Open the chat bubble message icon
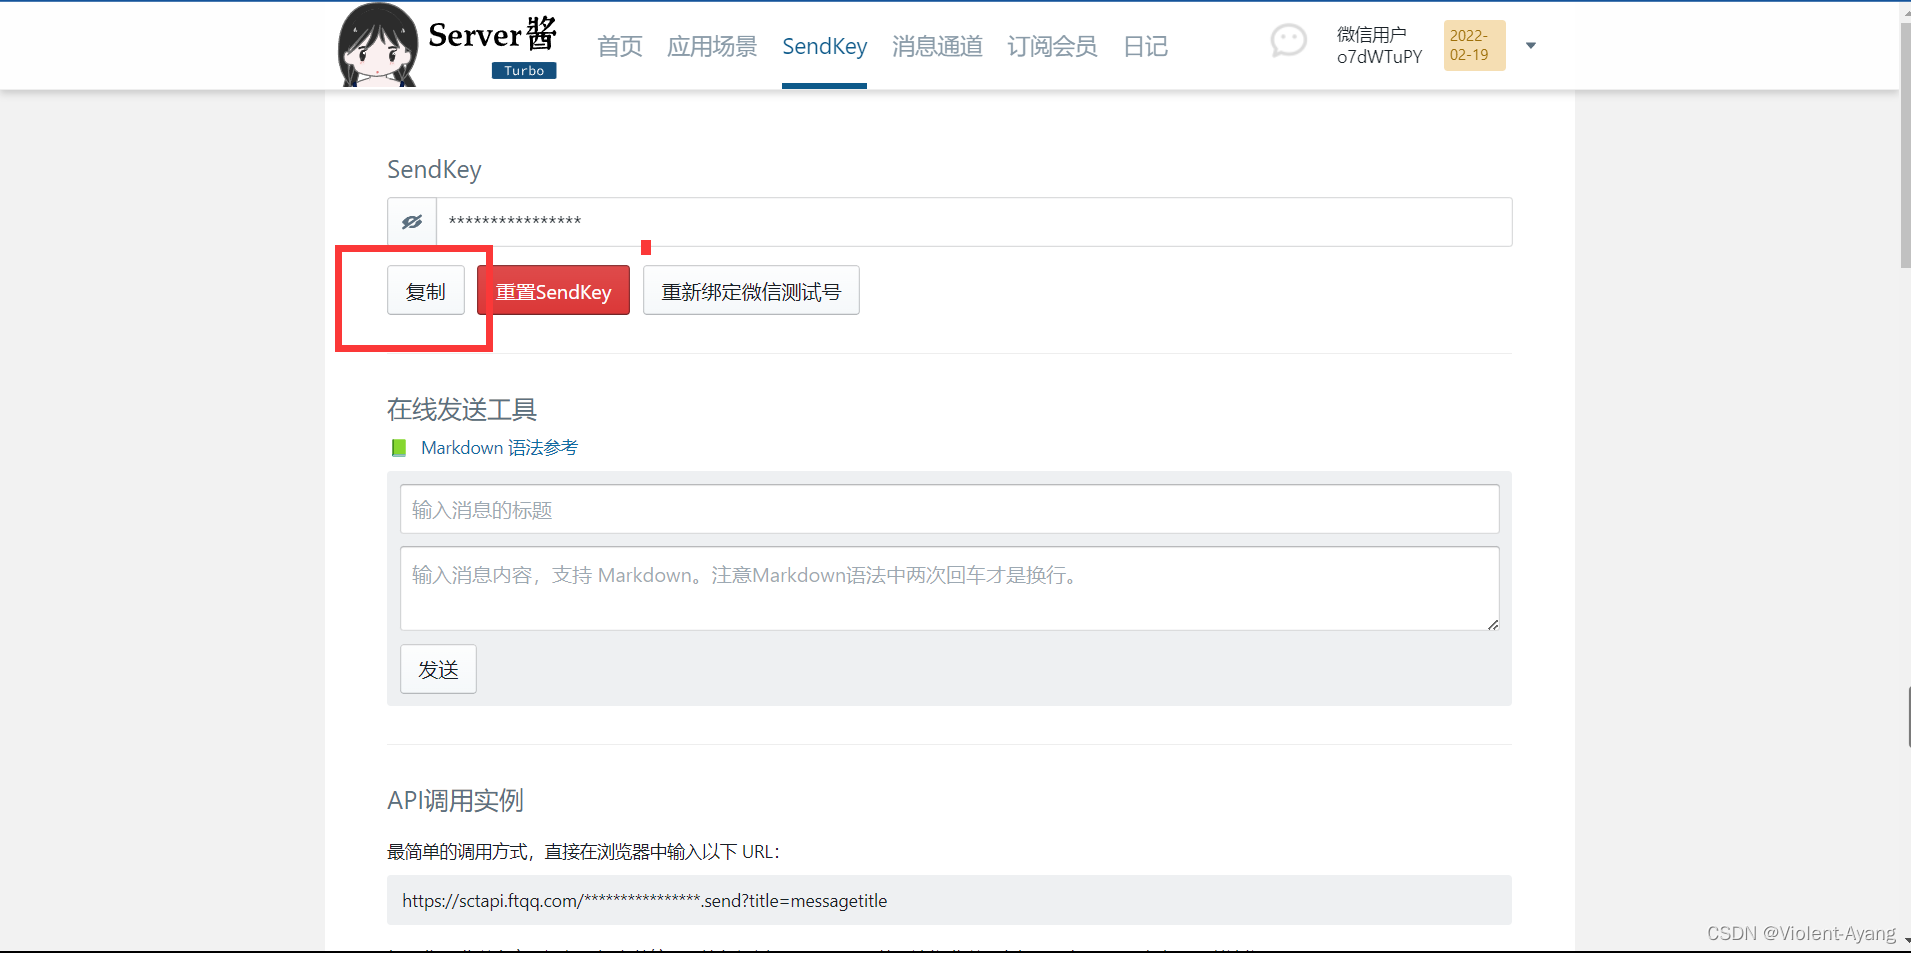The image size is (1911, 953). (1288, 41)
